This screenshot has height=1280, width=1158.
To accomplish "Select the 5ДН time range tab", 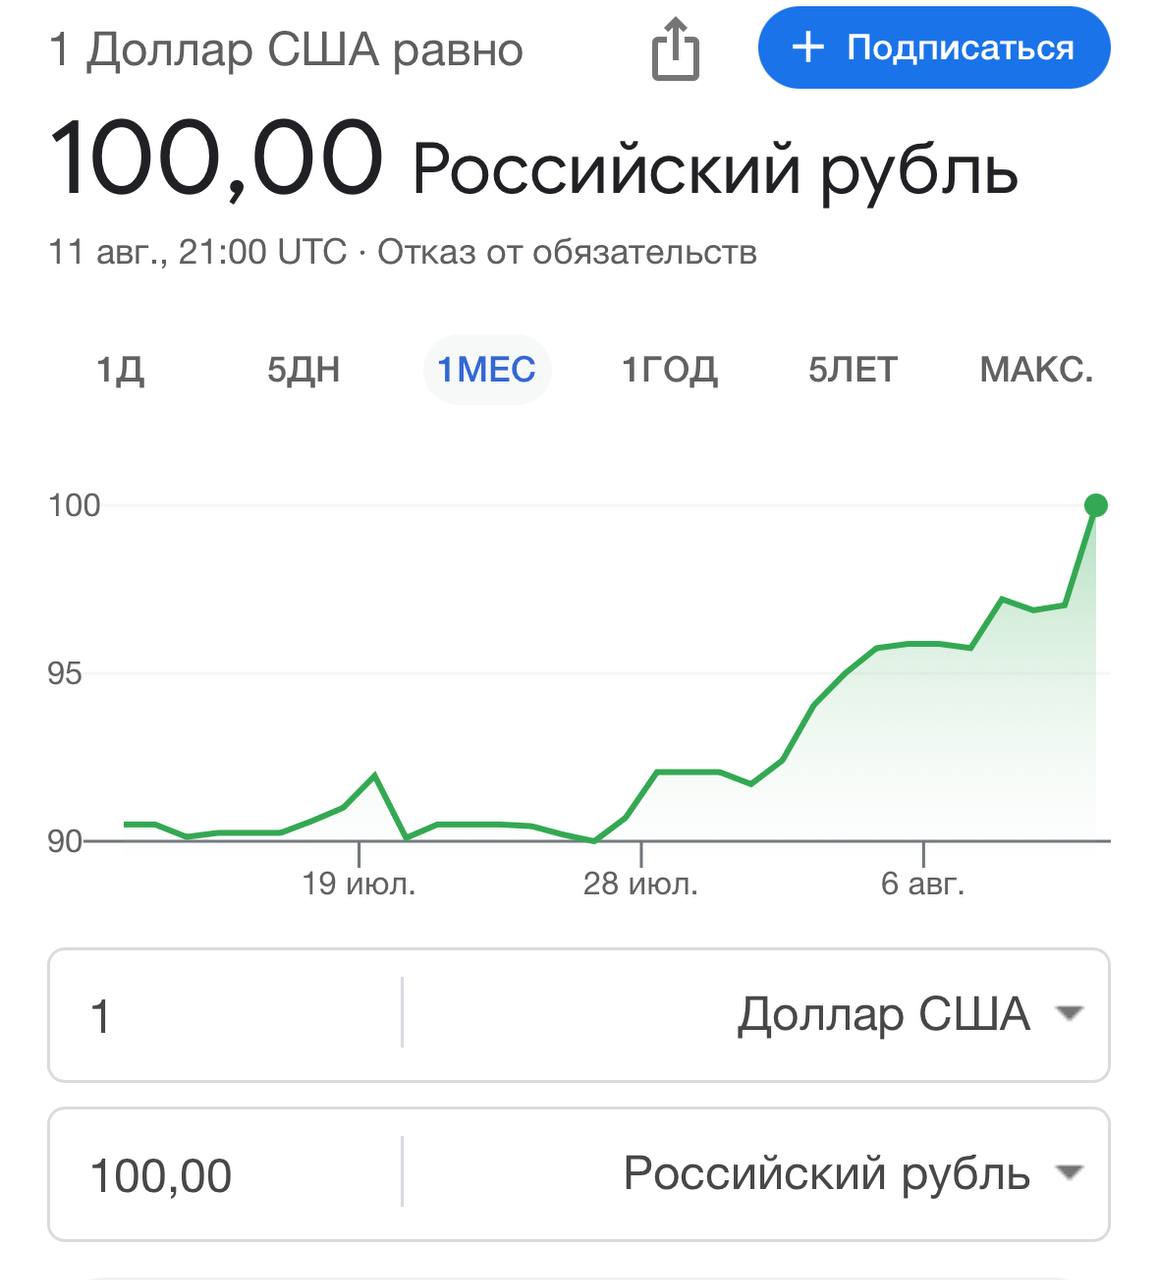I will pos(303,370).
